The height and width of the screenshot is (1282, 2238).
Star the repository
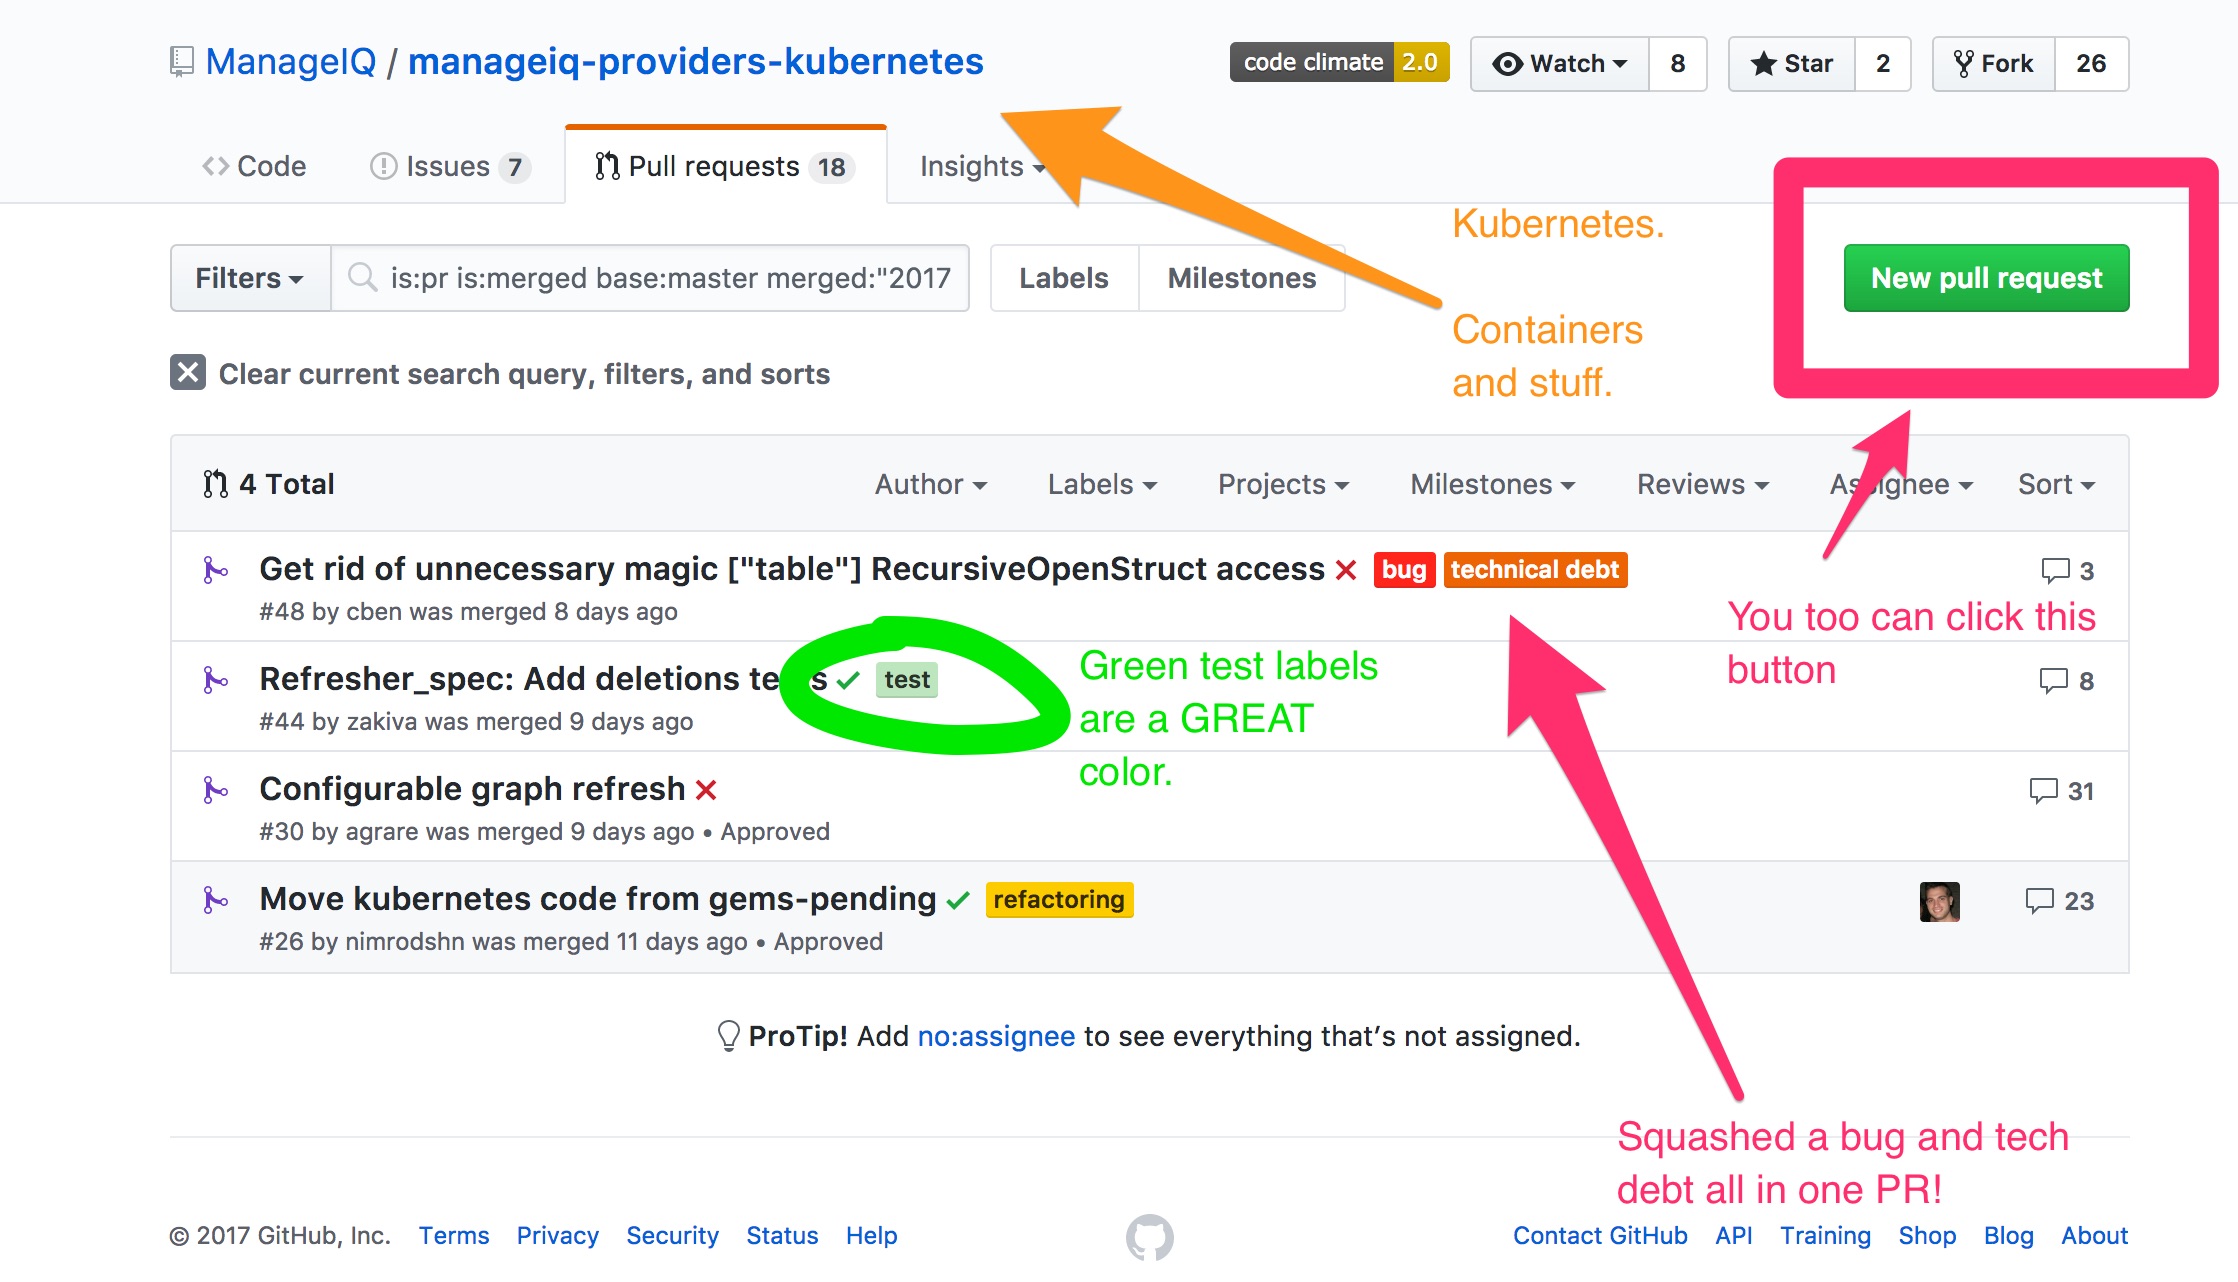pyautogui.click(x=1791, y=64)
